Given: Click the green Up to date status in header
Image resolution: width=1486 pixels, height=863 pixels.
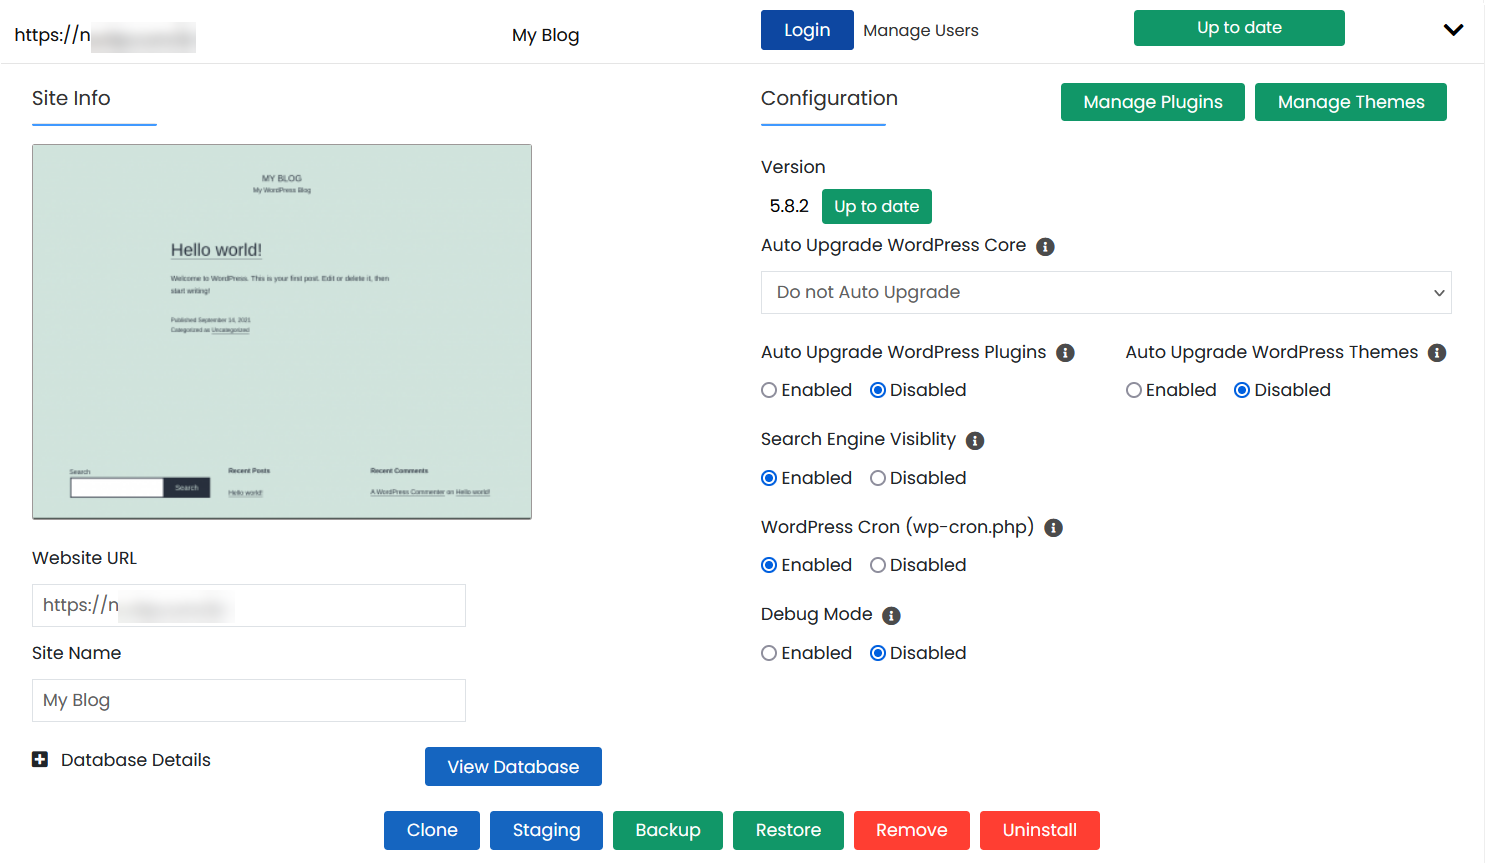Looking at the screenshot, I should [1239, 28].
